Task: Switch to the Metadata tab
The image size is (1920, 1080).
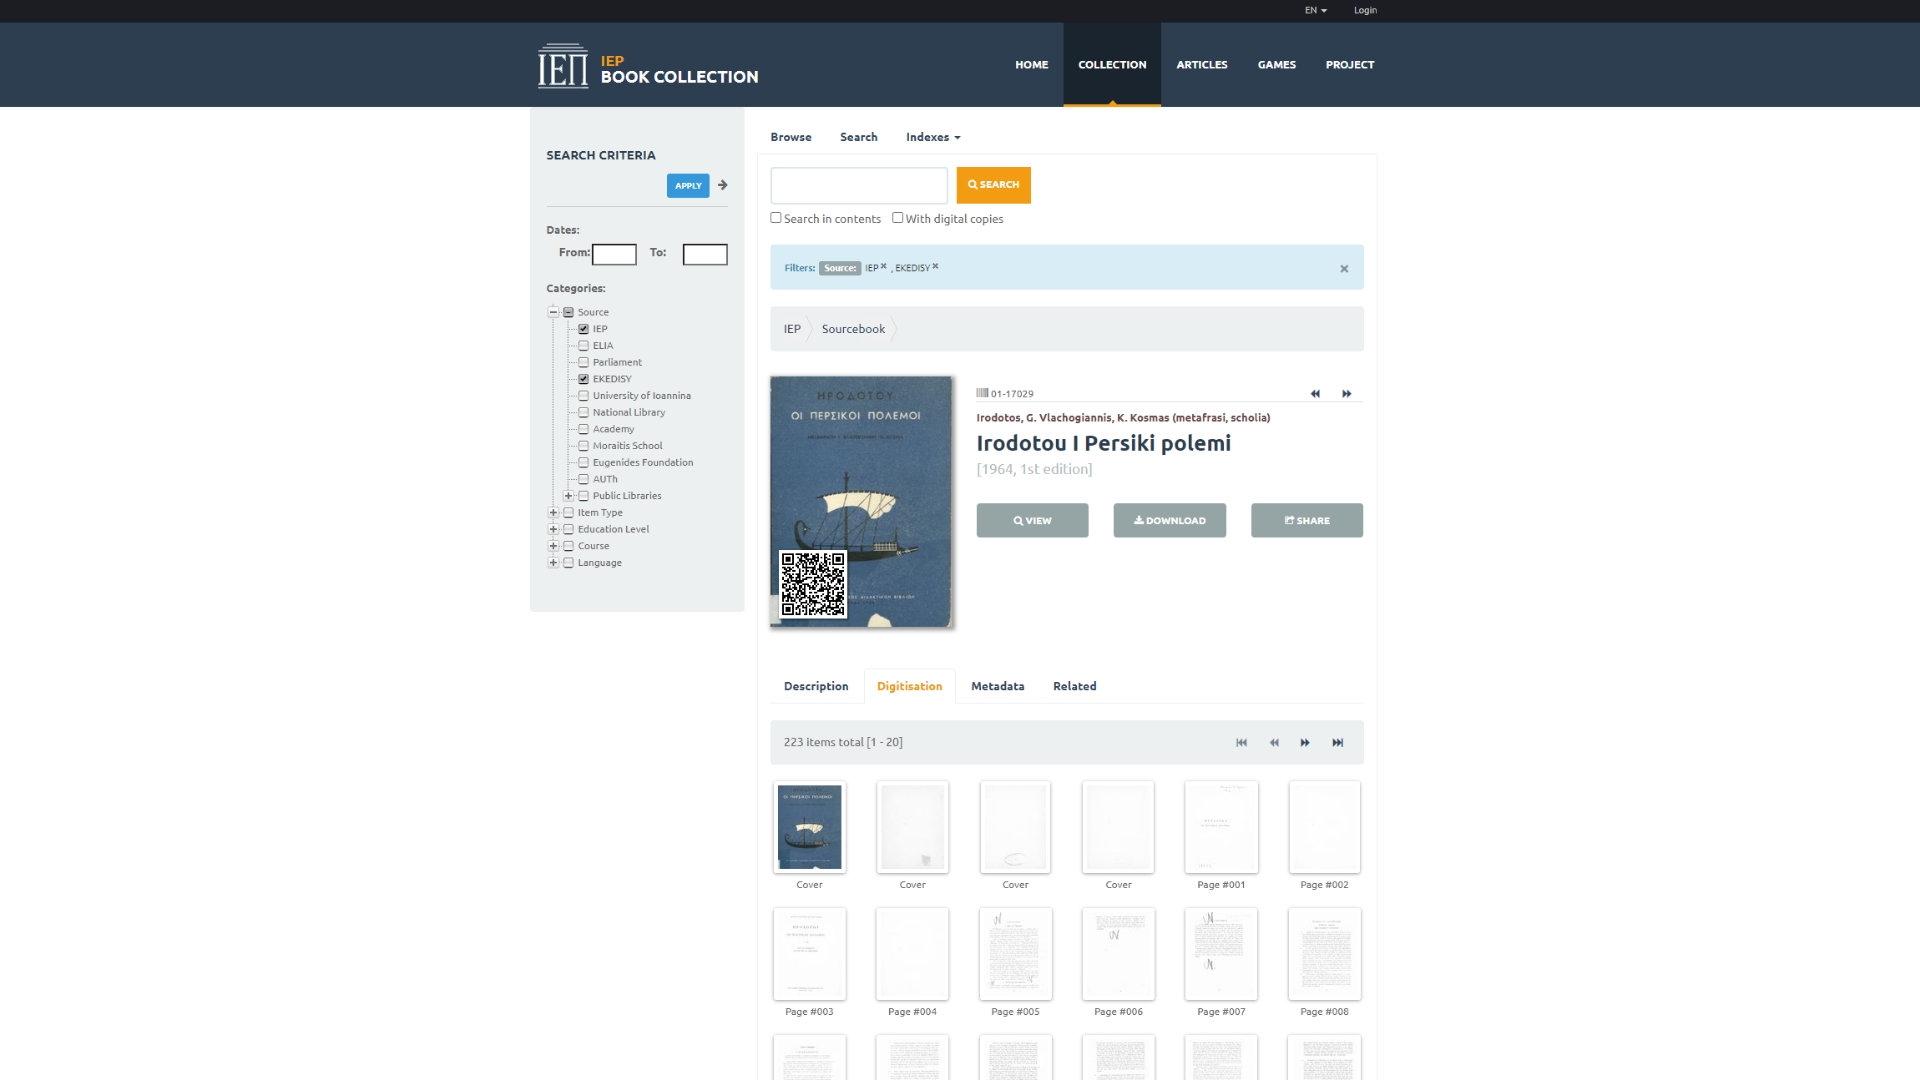Action: coord(997,686)
